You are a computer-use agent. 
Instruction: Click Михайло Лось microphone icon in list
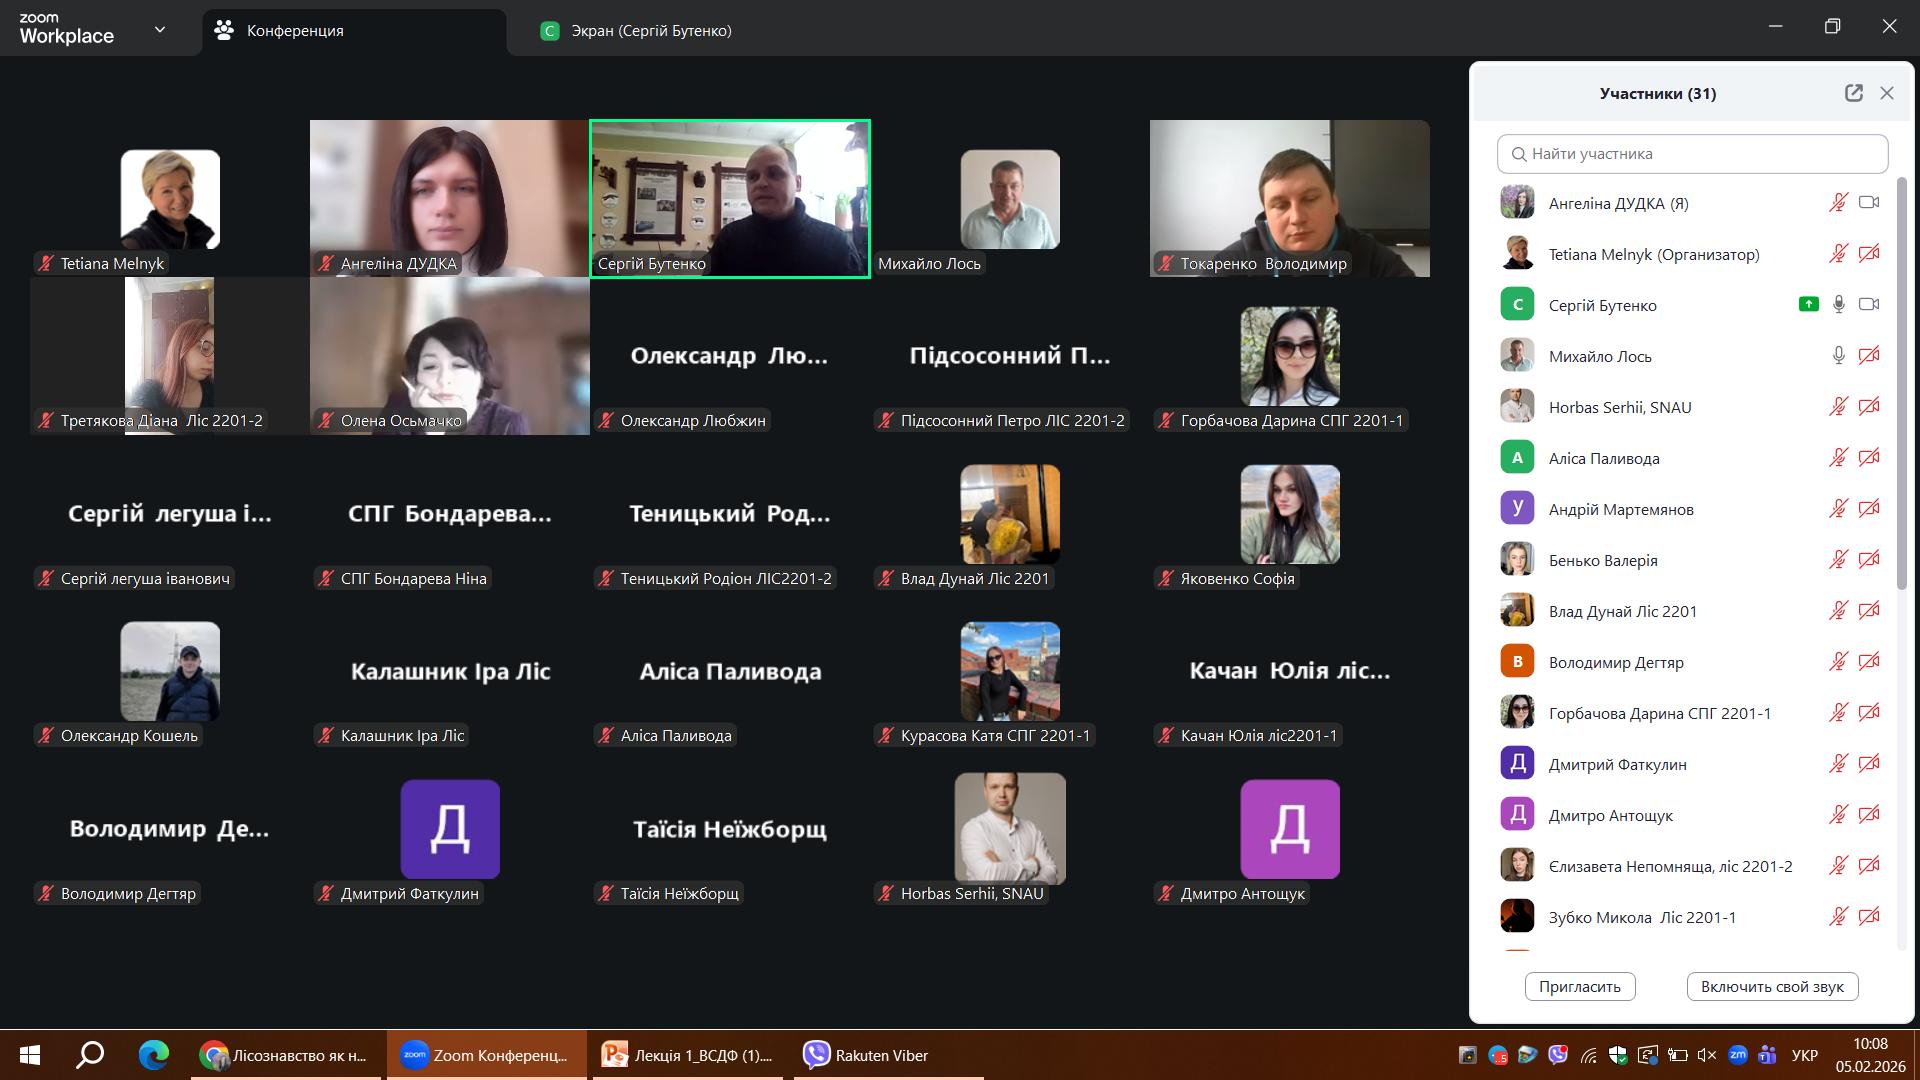click(1838, 356)
